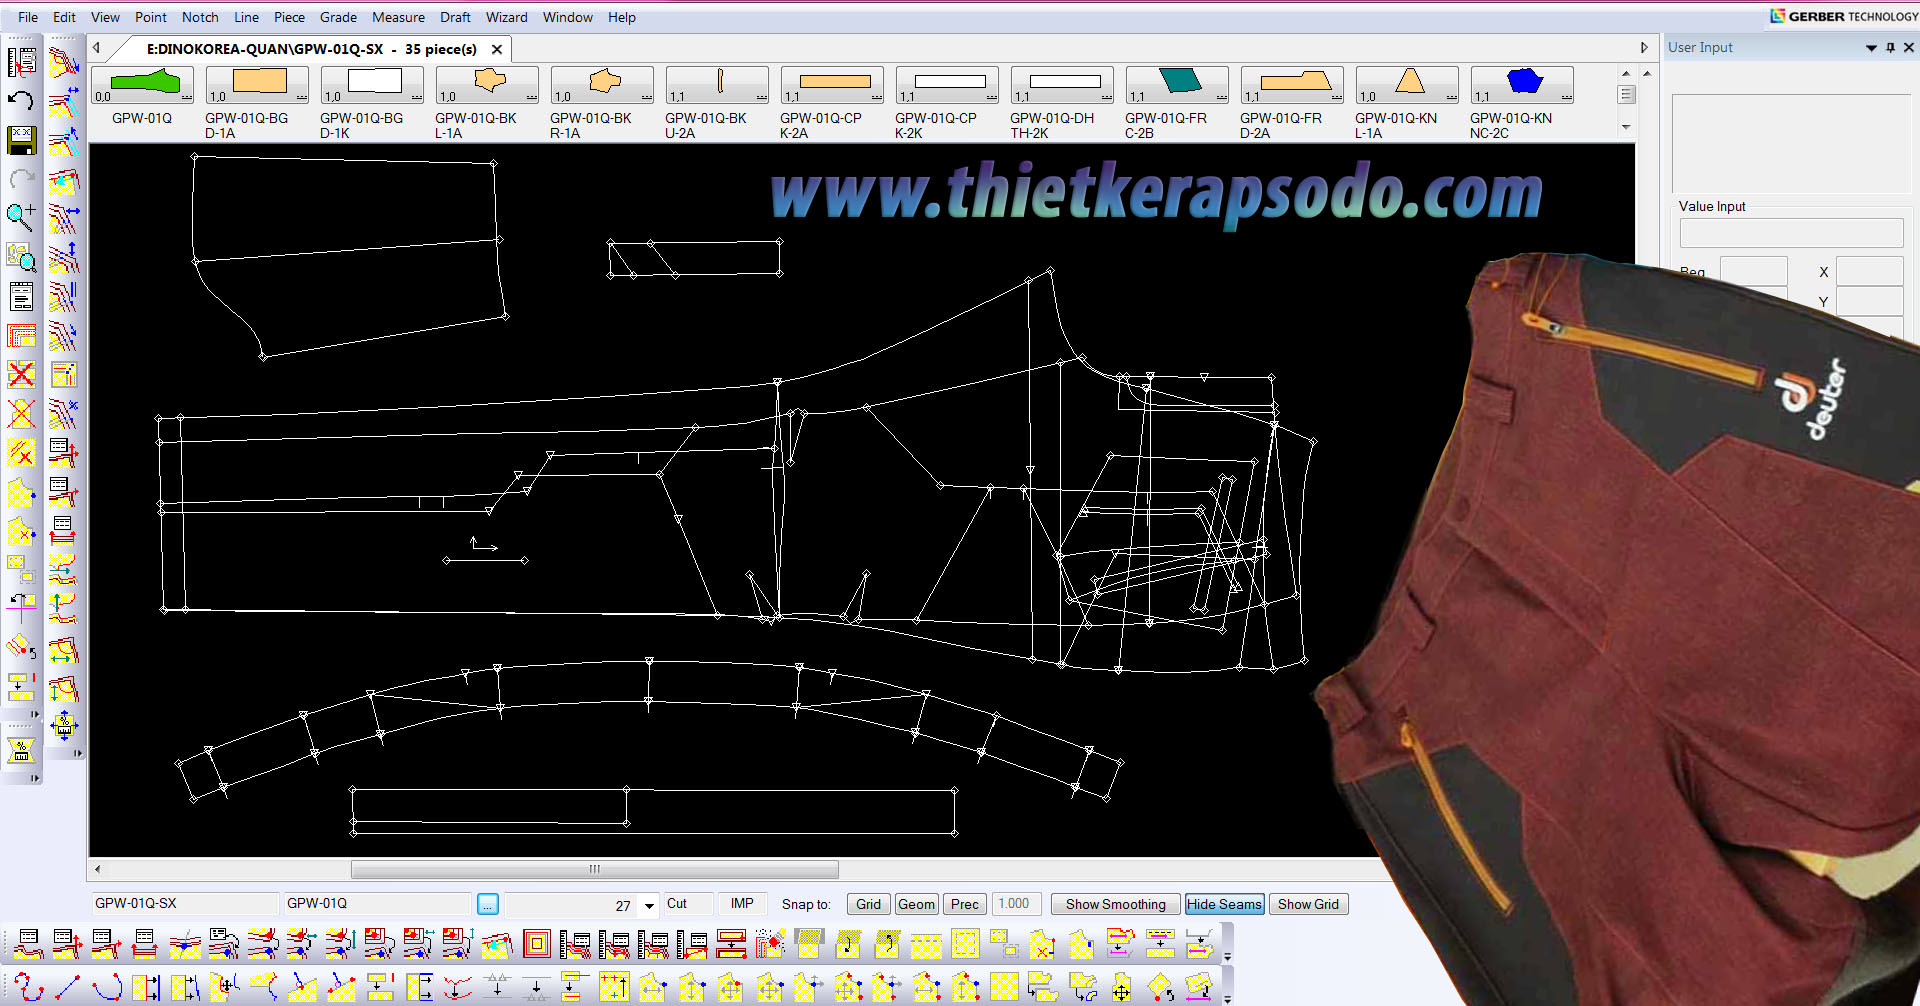Expand the lower bottom toolbar overflow arrow

1227,999
